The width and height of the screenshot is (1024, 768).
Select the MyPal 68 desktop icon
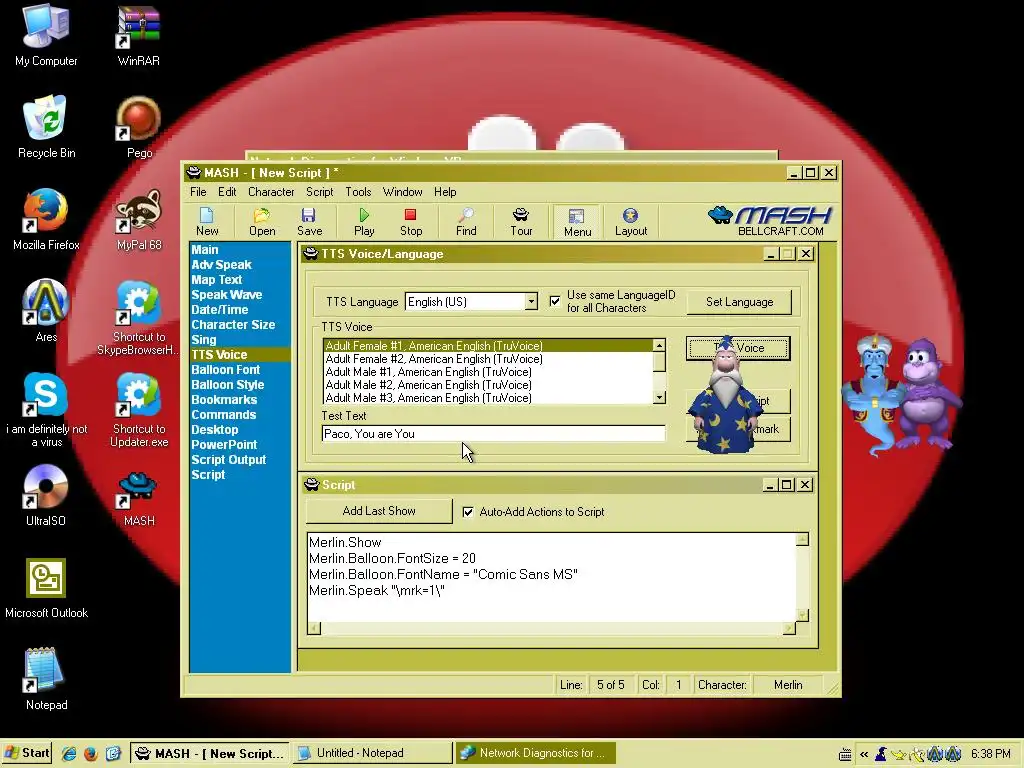pyautogui.click(x=138, y=219)
